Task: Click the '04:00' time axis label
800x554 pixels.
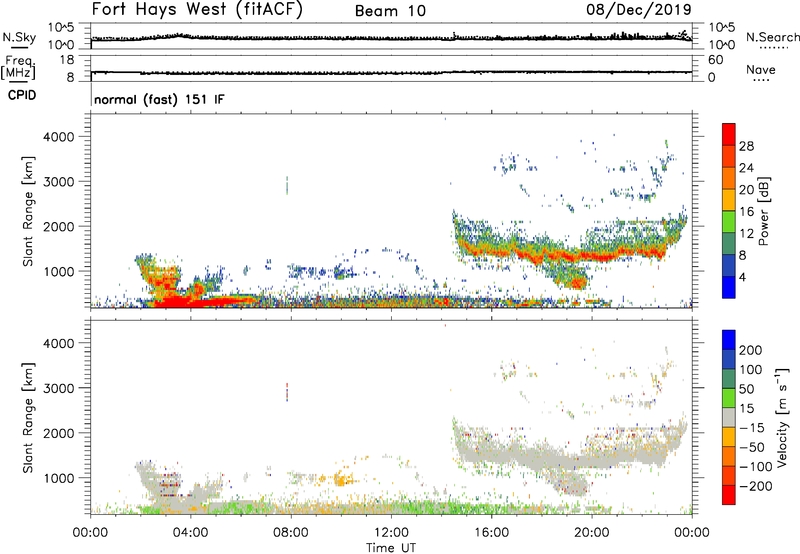Action: (190, 533)
